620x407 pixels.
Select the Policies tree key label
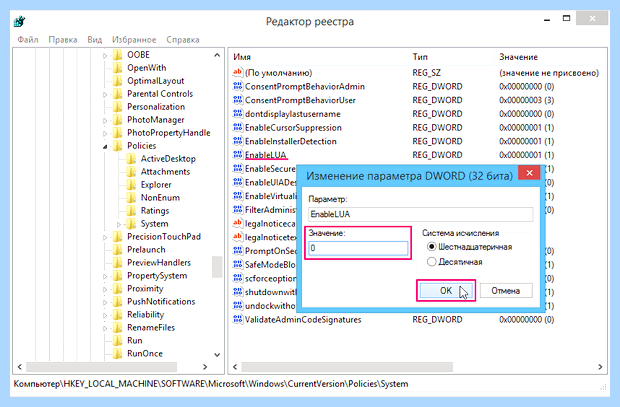tap(142, 146)
